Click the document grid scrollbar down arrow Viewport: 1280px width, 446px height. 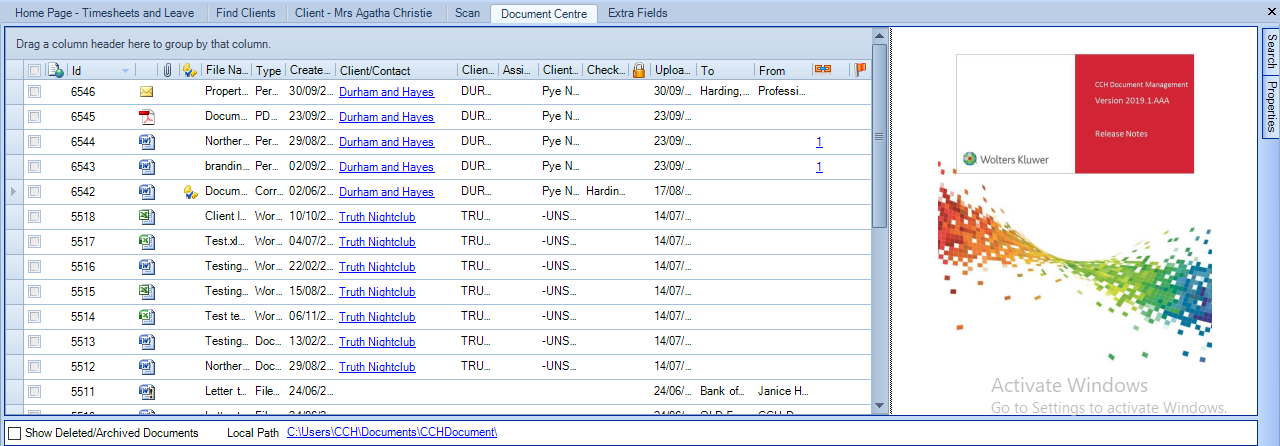(x=880, y=405)
